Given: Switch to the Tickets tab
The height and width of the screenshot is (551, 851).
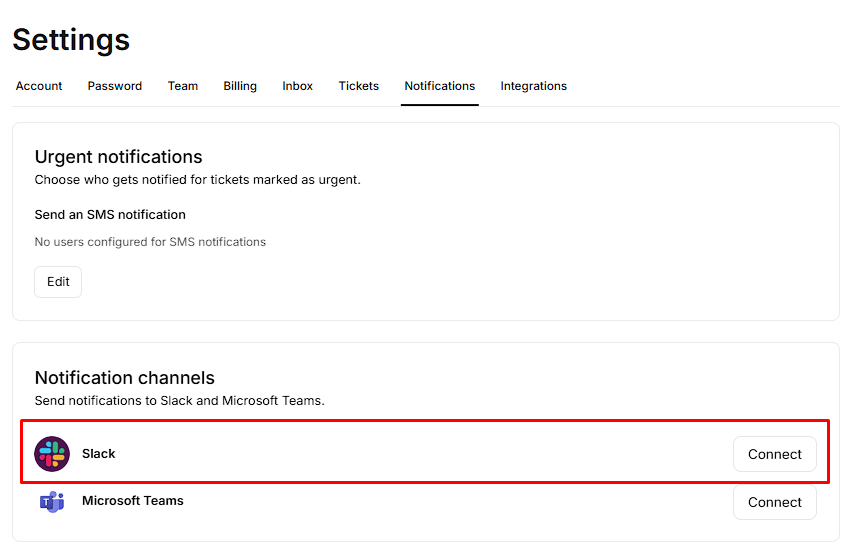Looking at the screenshot, I should click(359, 86).
